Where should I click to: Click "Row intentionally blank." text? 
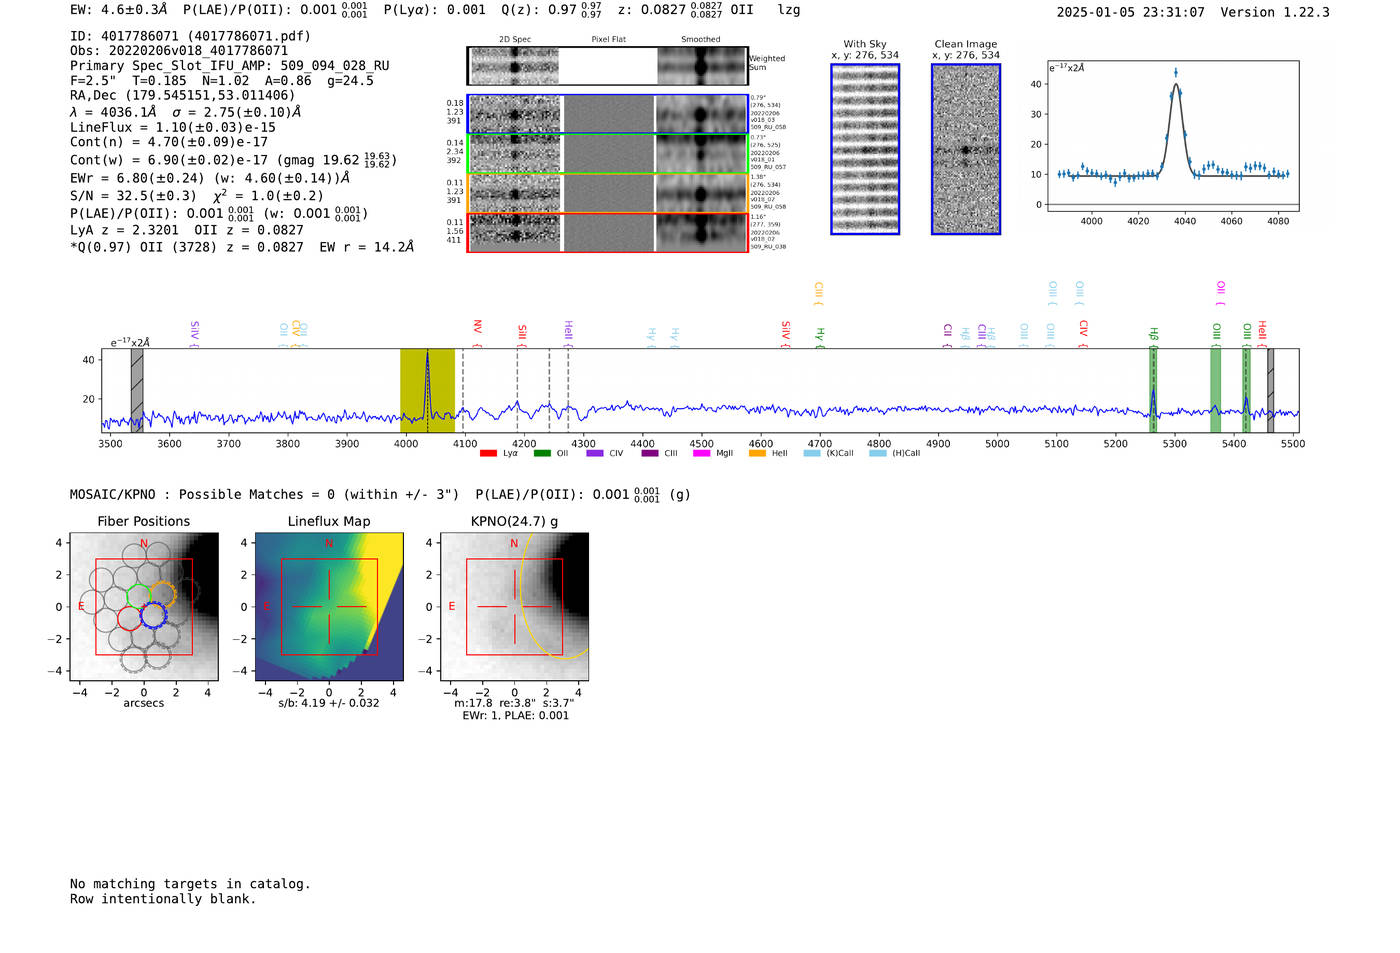tap(163, 899)
